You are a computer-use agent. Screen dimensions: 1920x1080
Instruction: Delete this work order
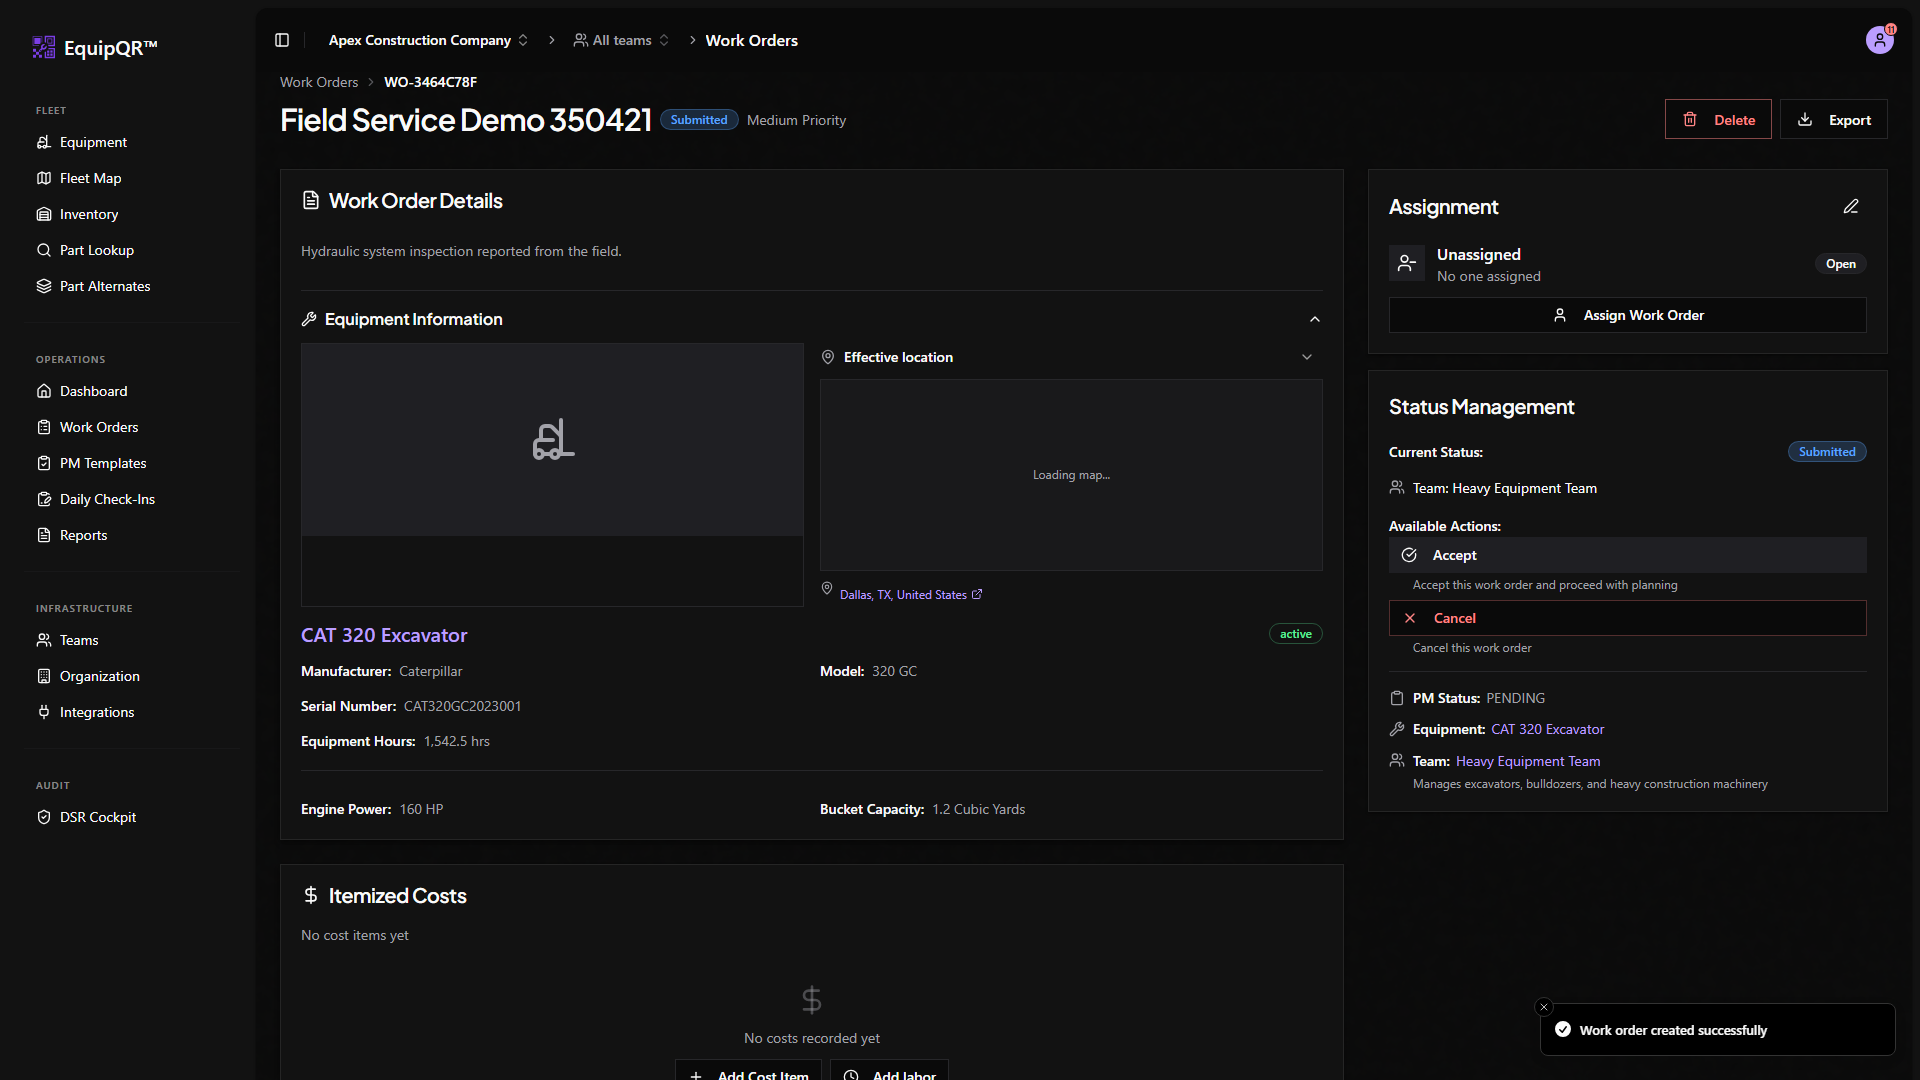pos(1718,119)
